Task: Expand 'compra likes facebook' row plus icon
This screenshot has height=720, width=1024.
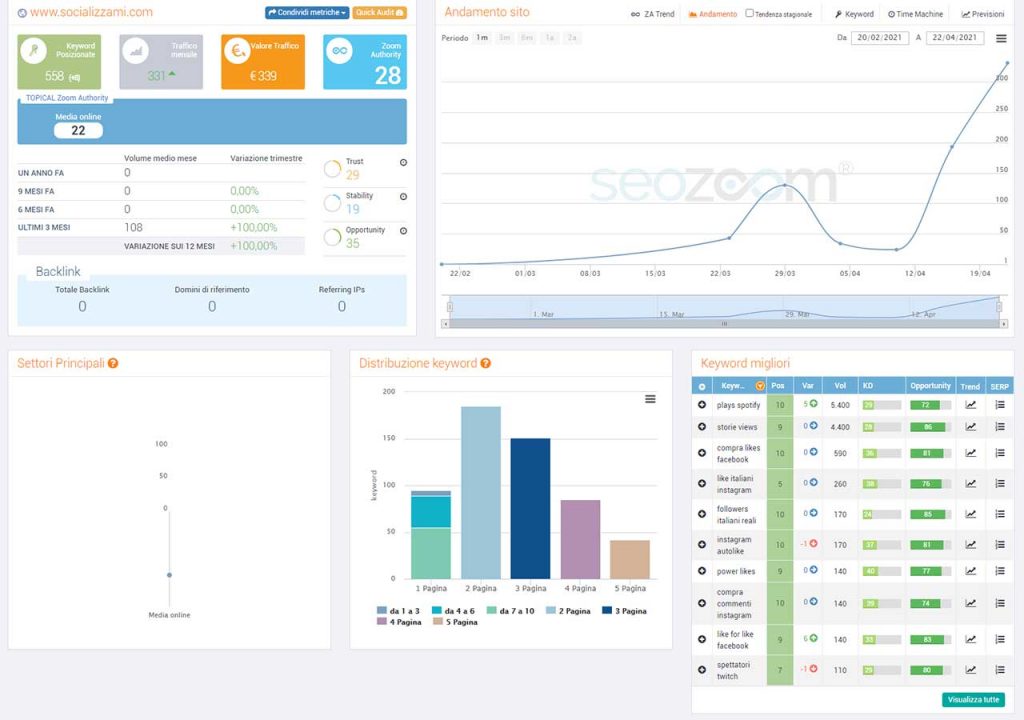Action: pyautogui.click(x=702, y=453)
